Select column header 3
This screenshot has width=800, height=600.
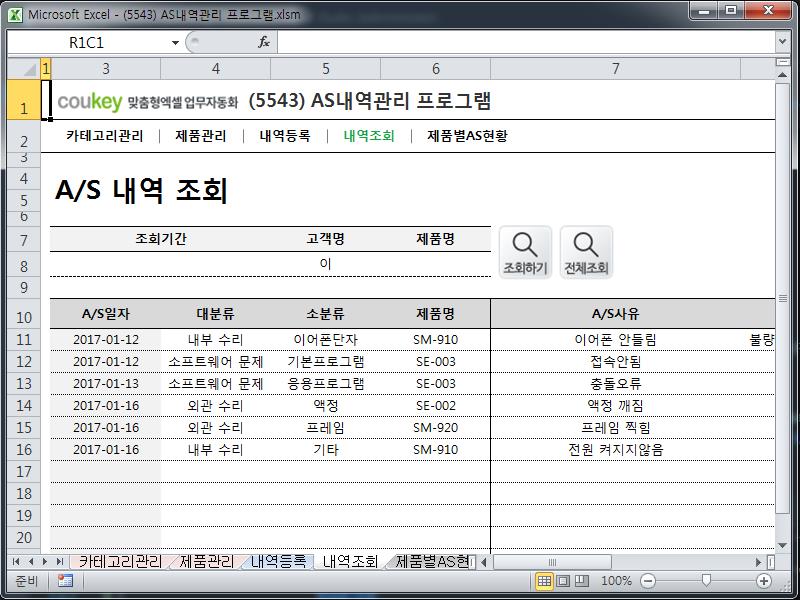[x=106, y=68]
